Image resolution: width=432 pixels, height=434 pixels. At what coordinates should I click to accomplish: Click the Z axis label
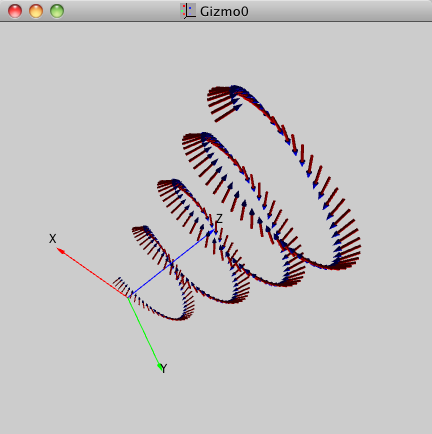(219, 219)
